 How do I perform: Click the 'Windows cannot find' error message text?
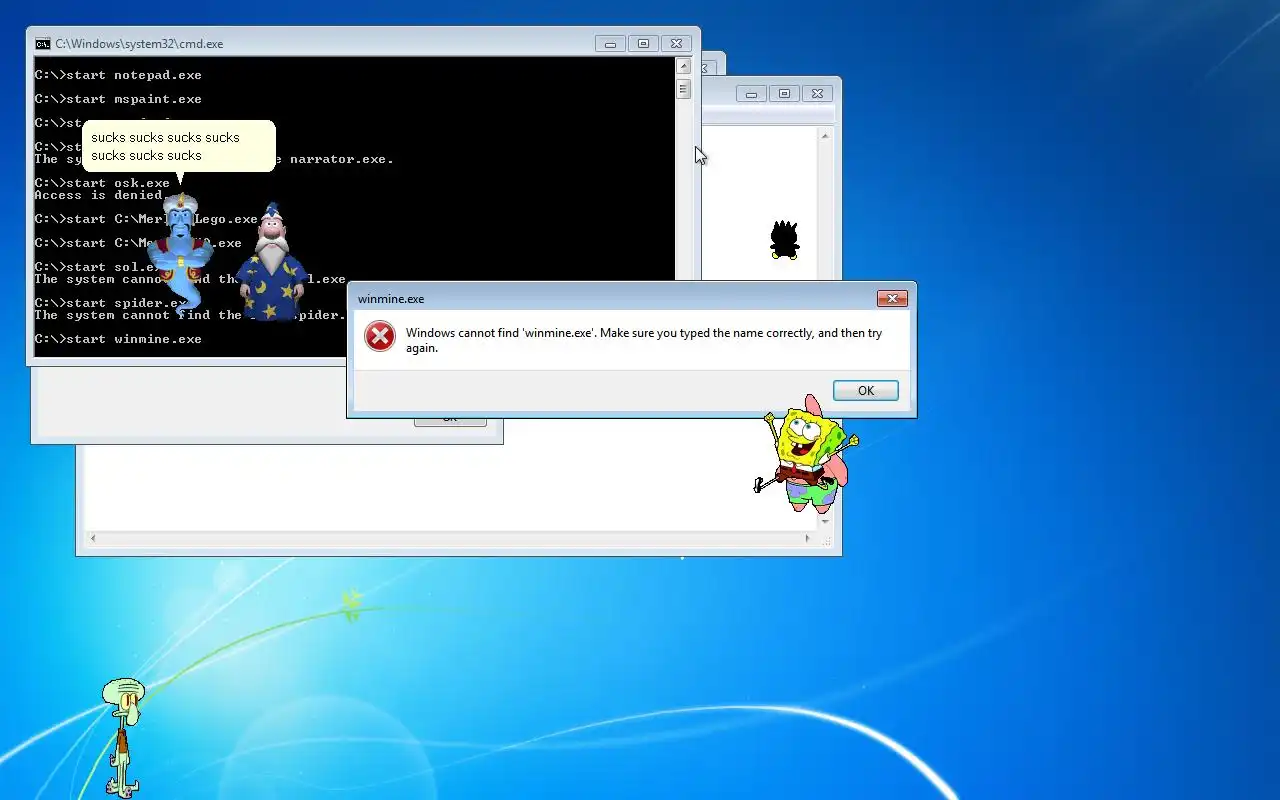point(644,340)
